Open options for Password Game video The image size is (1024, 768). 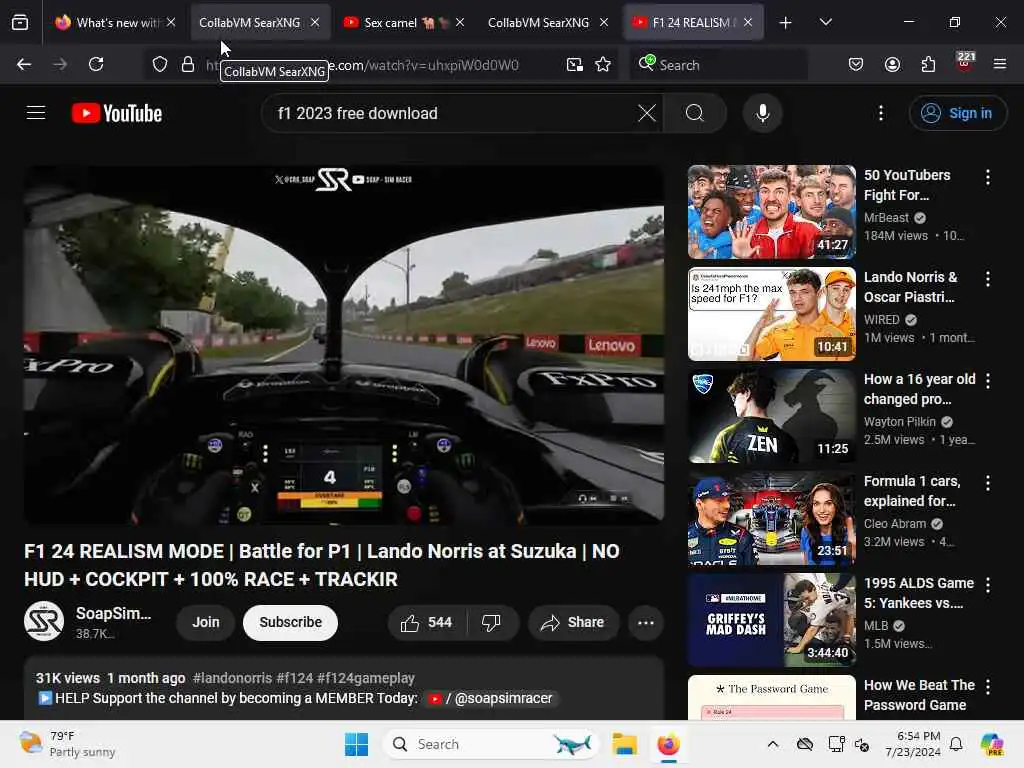(x=988, y=686)
